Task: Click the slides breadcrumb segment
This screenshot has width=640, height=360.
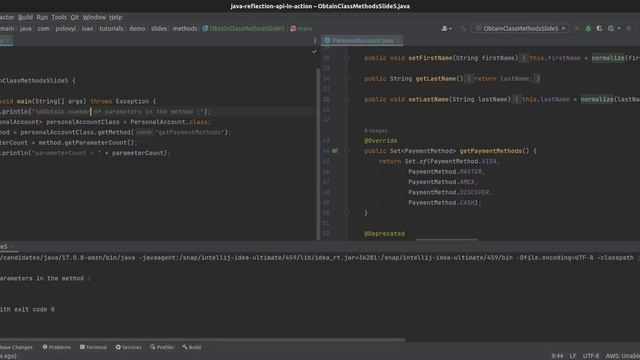Action: 159,29
